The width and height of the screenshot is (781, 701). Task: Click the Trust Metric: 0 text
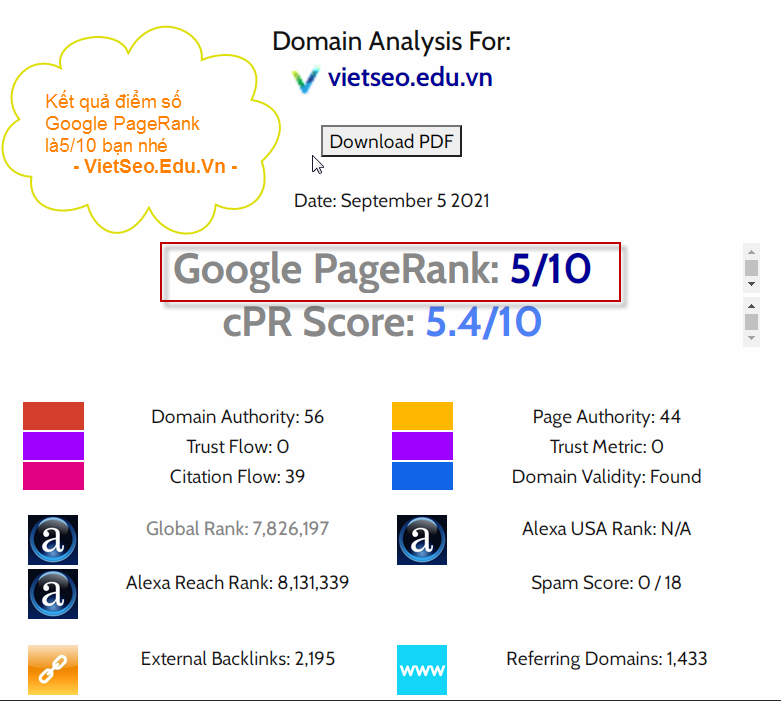click(x=607, y=446)
